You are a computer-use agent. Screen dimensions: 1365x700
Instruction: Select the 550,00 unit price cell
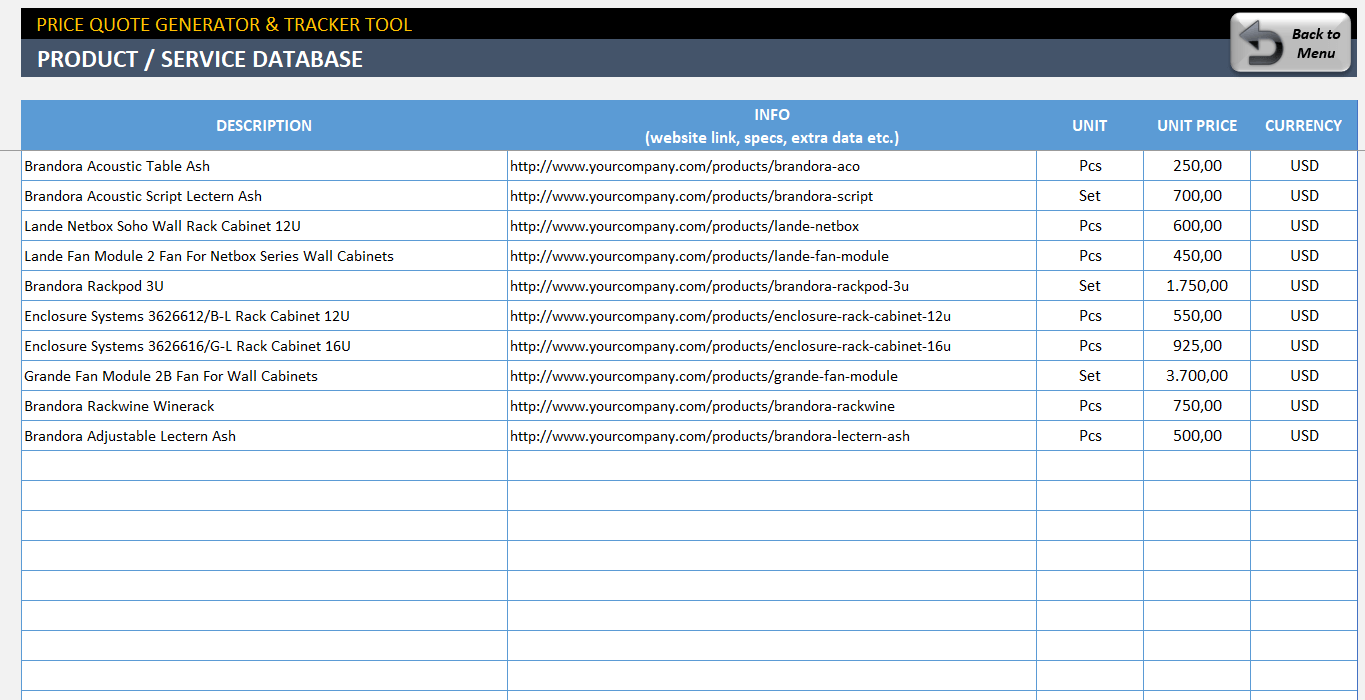point(1197,316)
